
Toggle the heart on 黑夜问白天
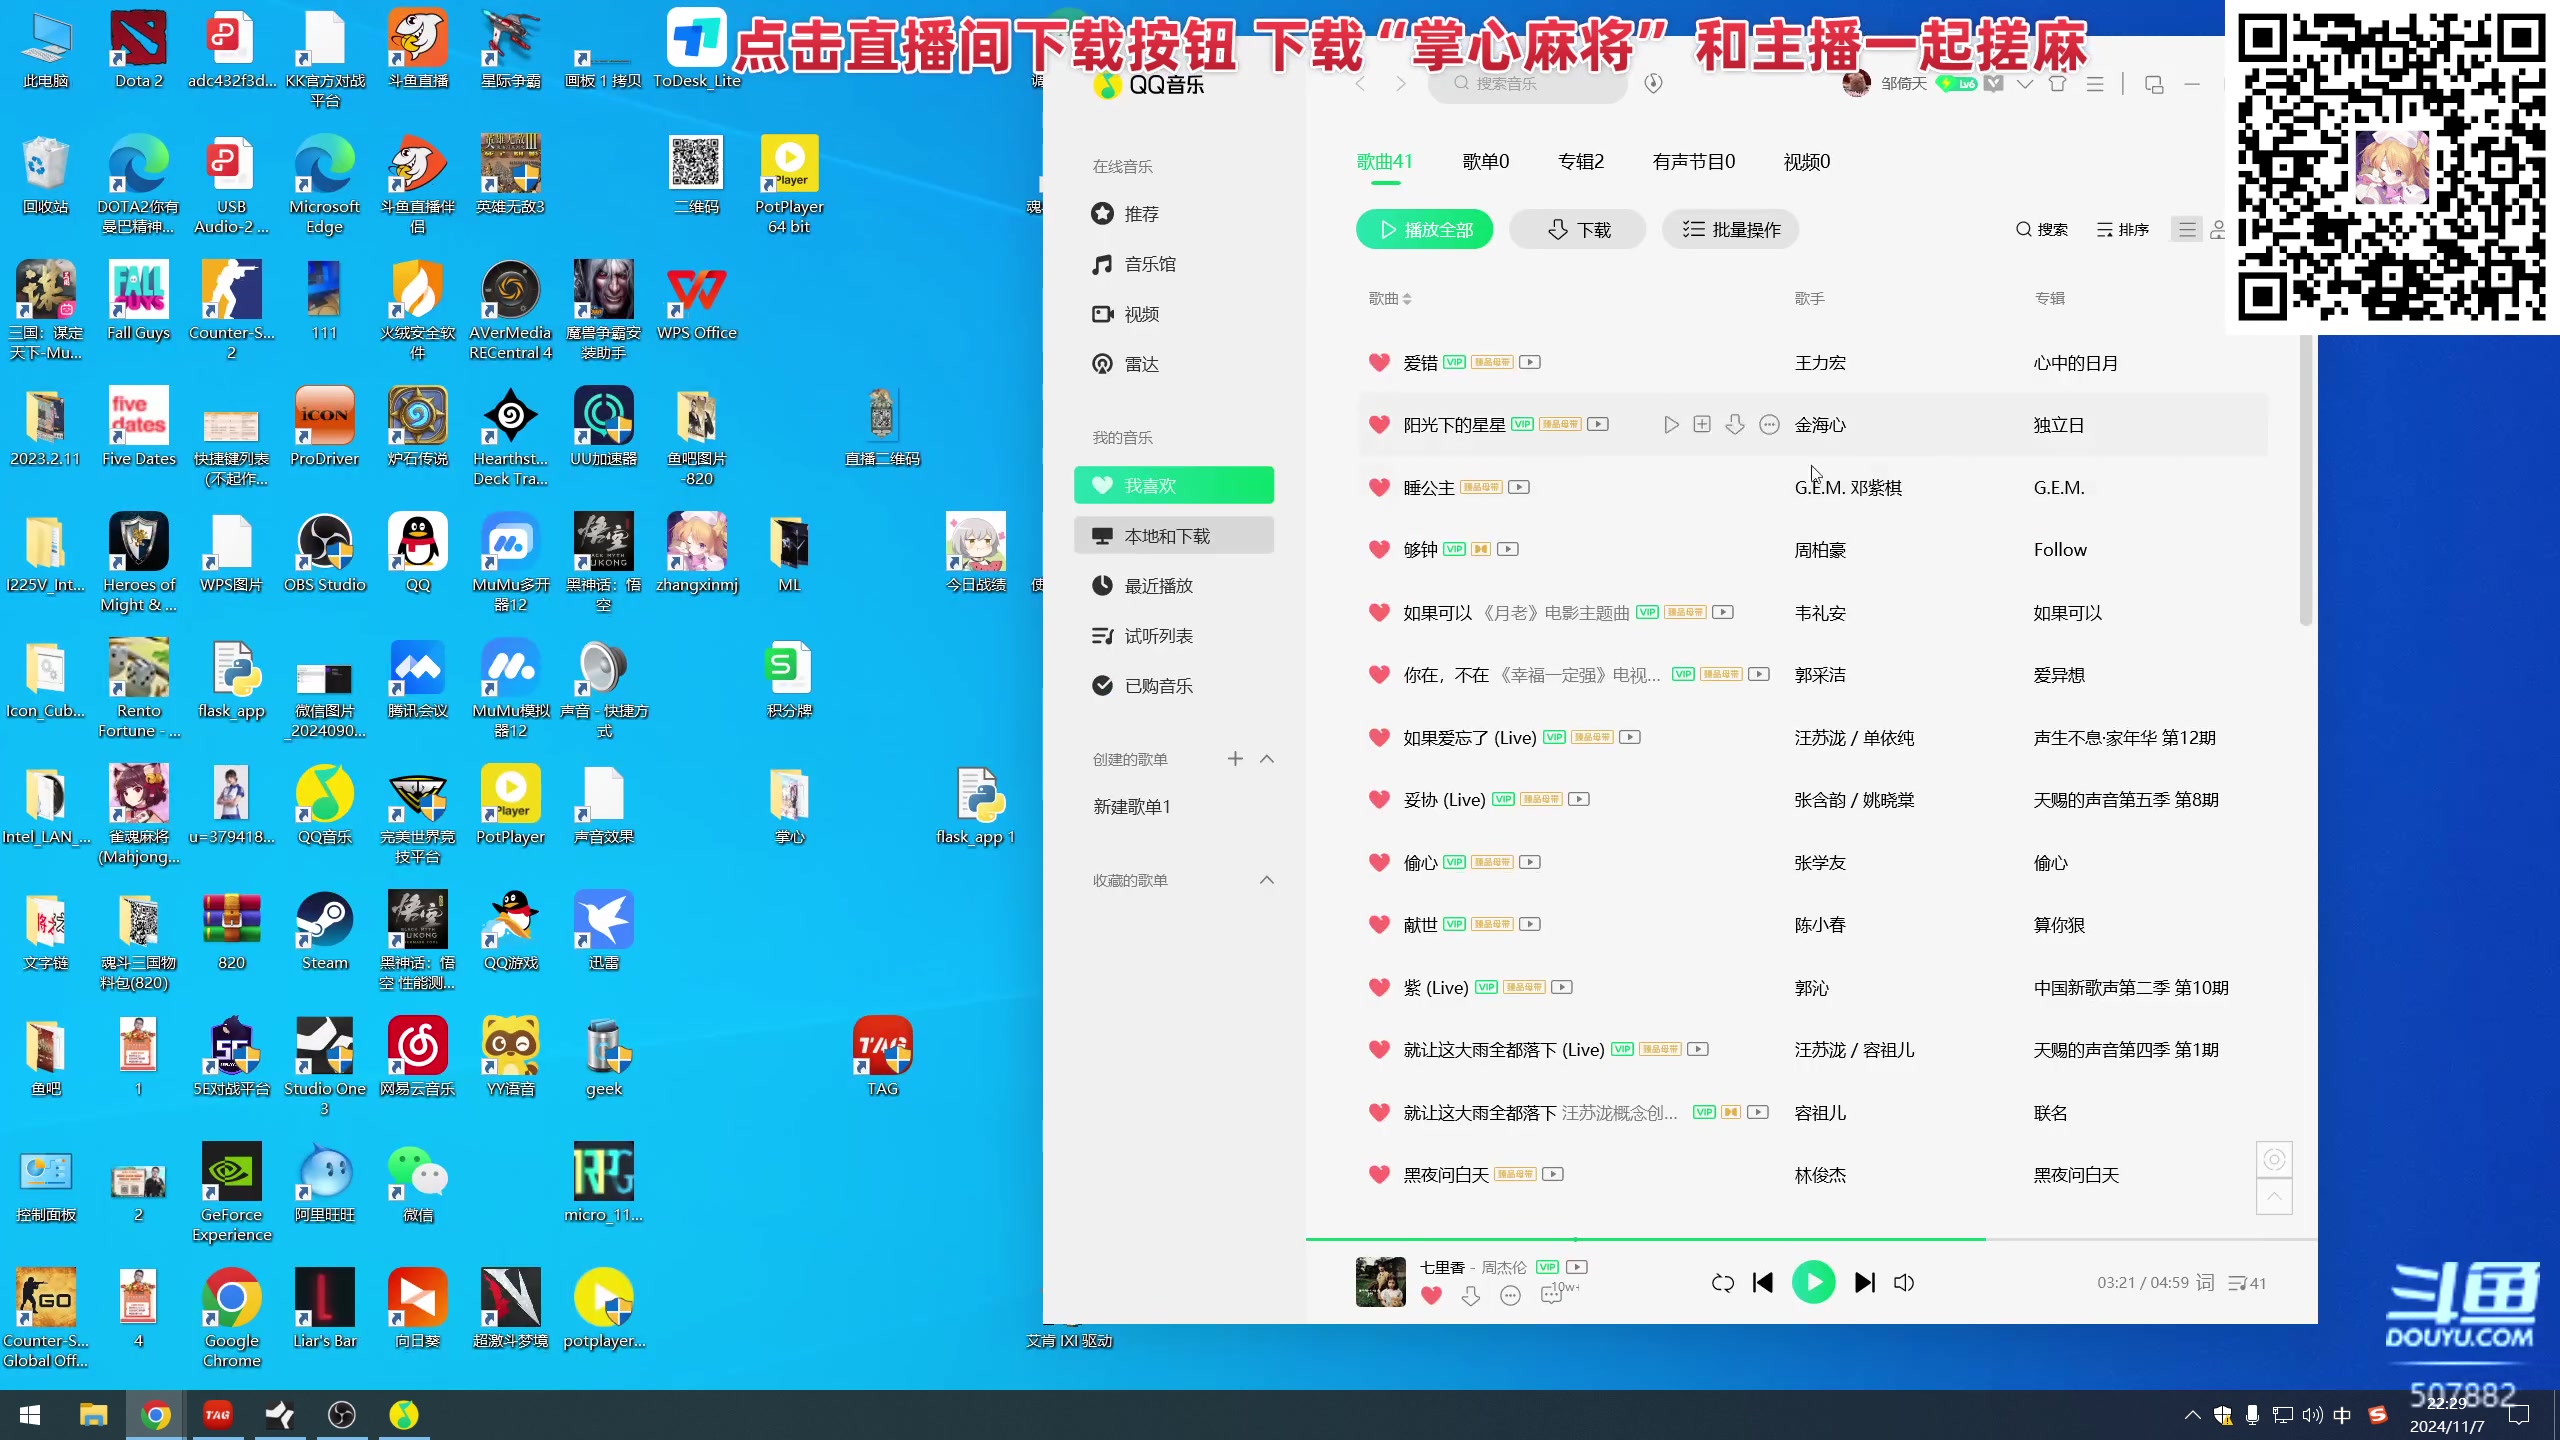tap(1379, 1174)
